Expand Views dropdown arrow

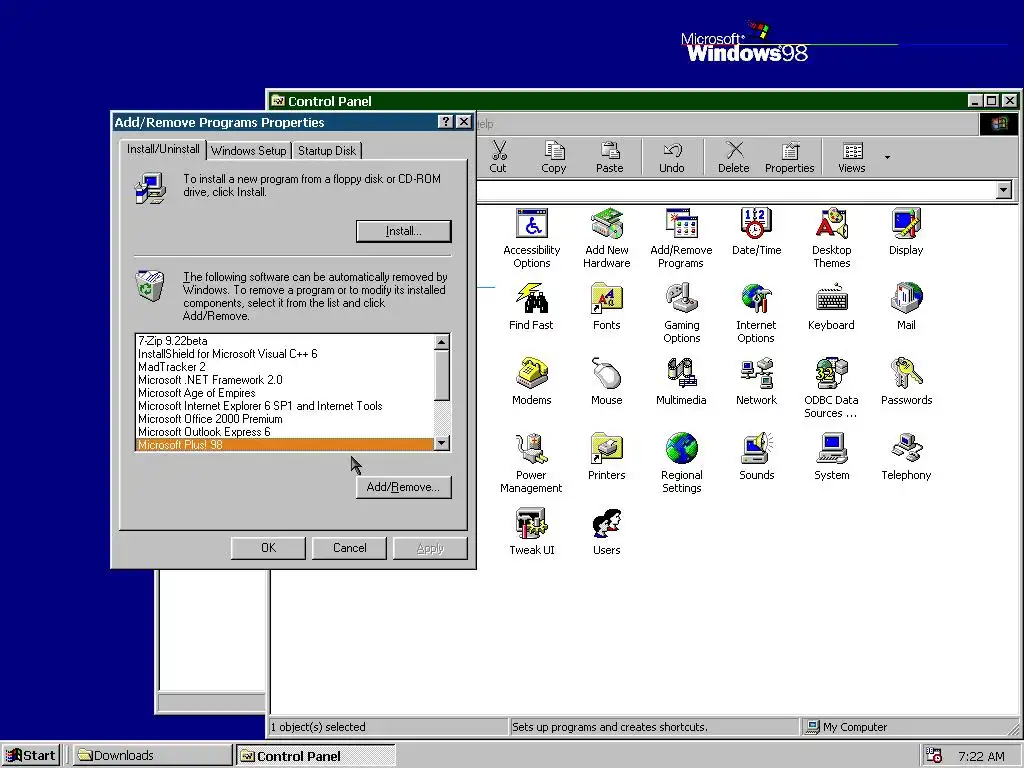[x=887, y=157]
